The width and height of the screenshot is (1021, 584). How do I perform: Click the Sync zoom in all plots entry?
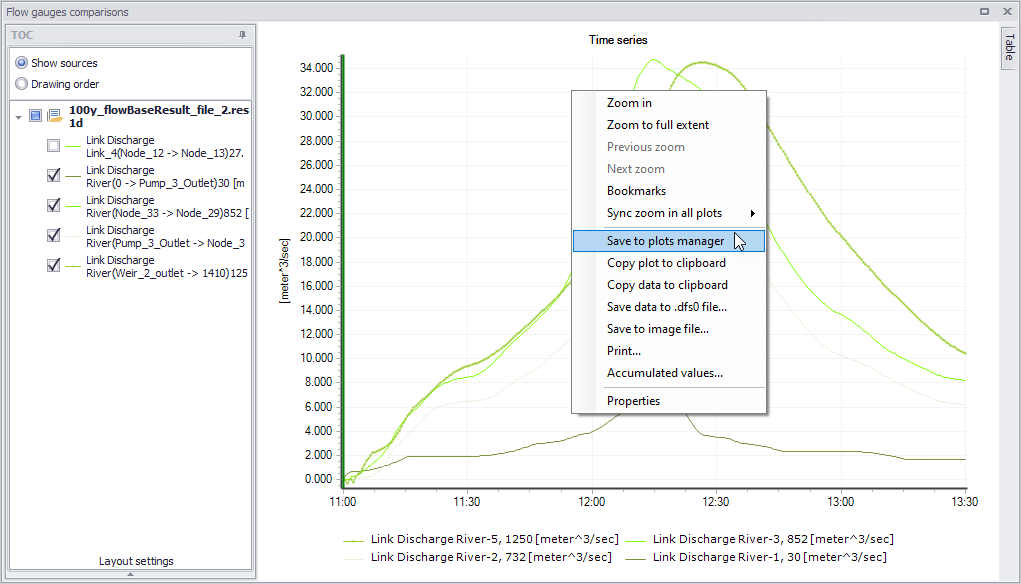669,213
